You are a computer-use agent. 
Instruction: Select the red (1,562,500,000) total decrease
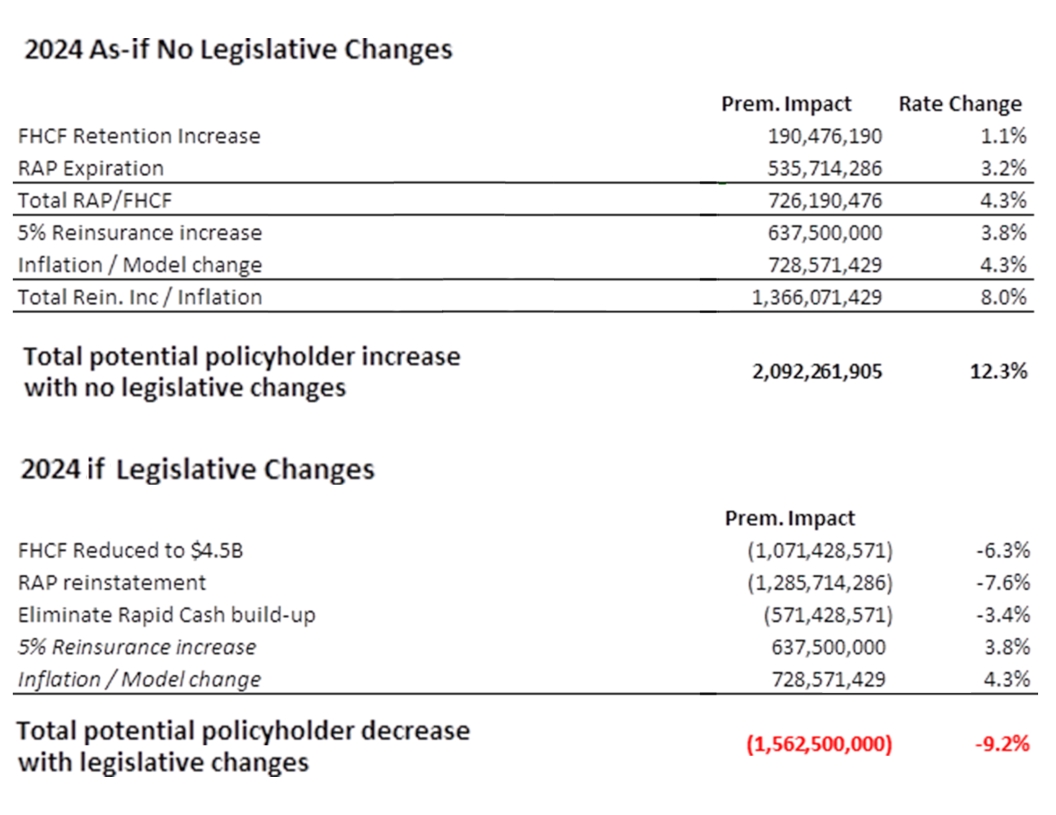click(818, 744)
